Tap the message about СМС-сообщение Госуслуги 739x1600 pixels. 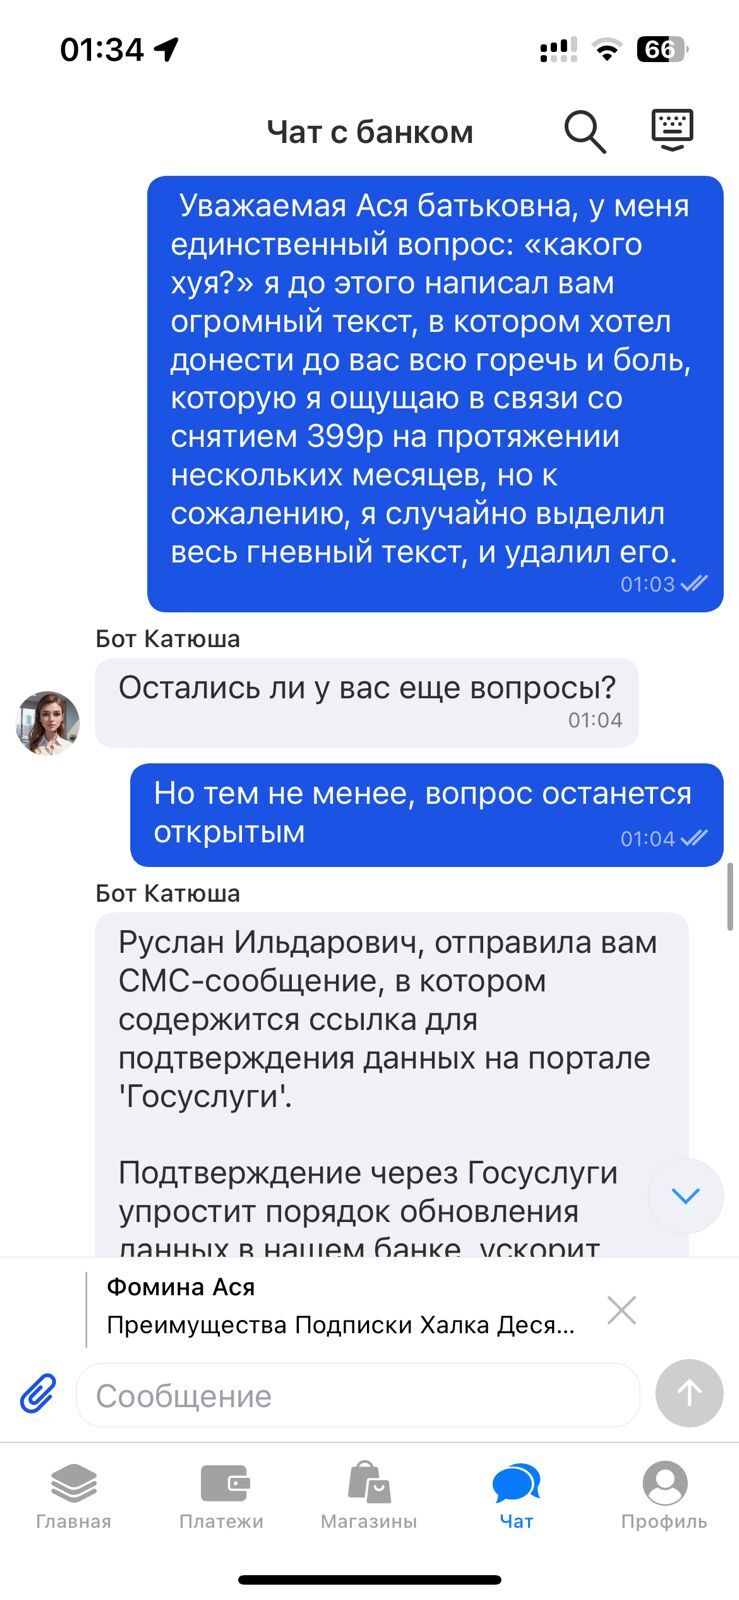(390, 1019)
